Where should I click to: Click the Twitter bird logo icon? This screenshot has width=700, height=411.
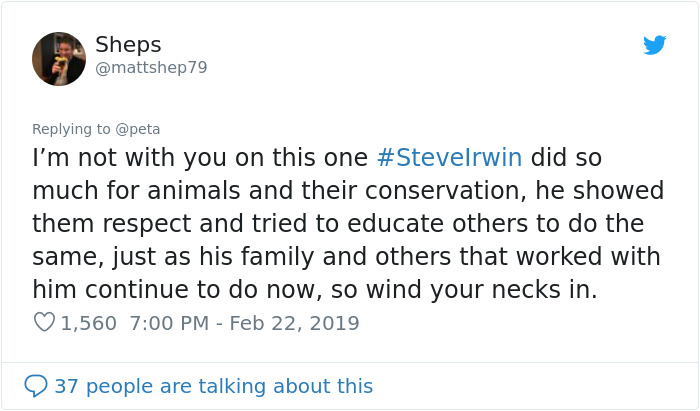click(655, 45)
